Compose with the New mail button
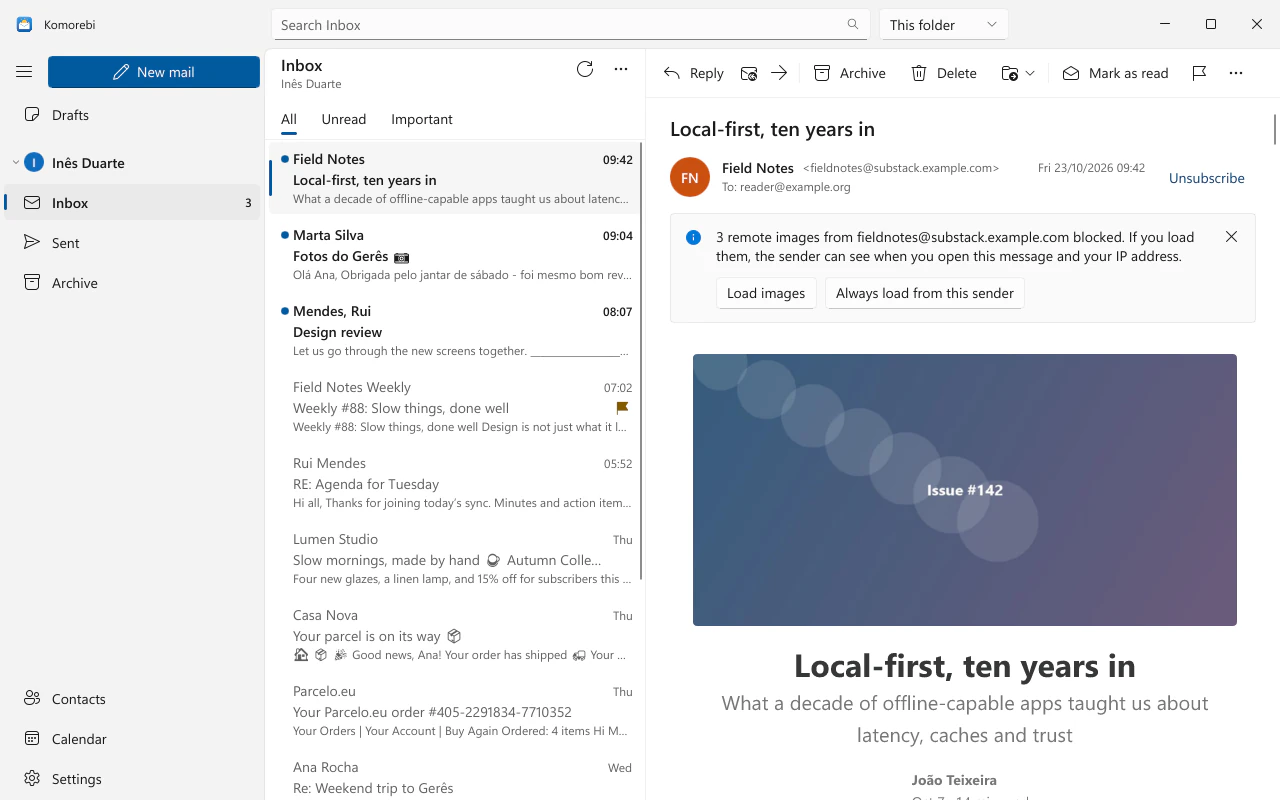 [x=154, y=72]
